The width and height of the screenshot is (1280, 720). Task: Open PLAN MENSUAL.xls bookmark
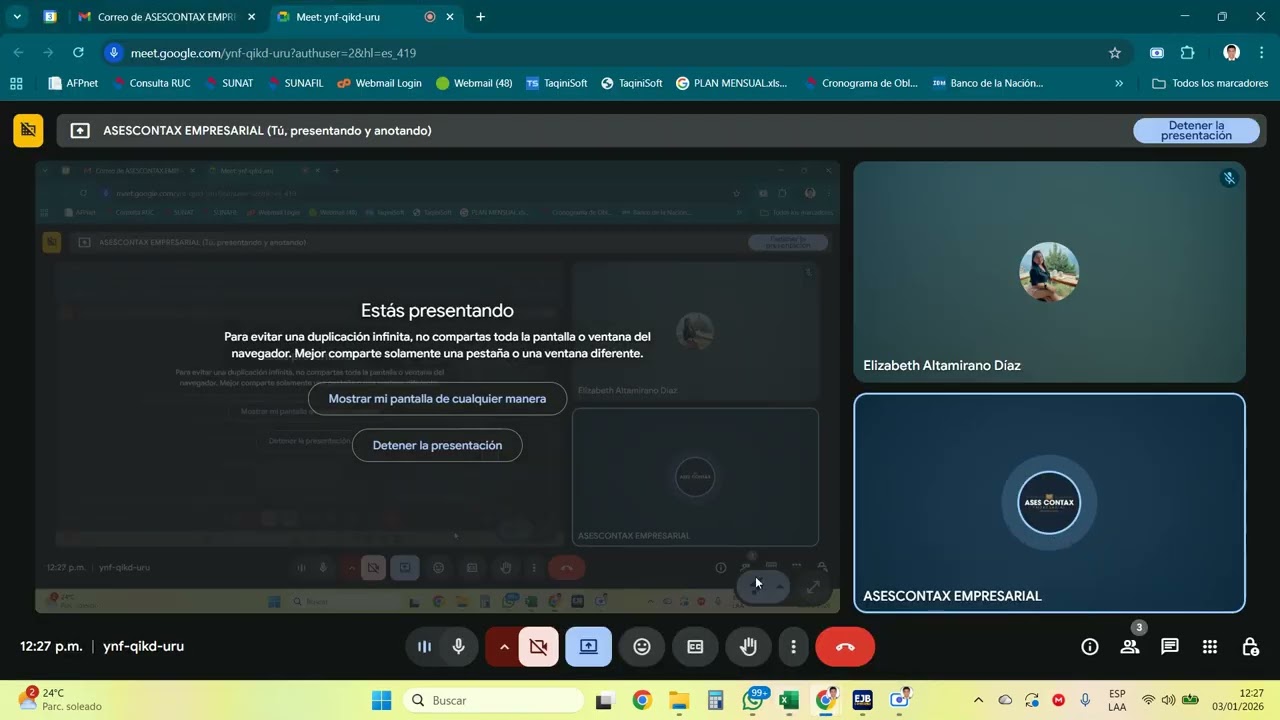click(x=732, y=83)
